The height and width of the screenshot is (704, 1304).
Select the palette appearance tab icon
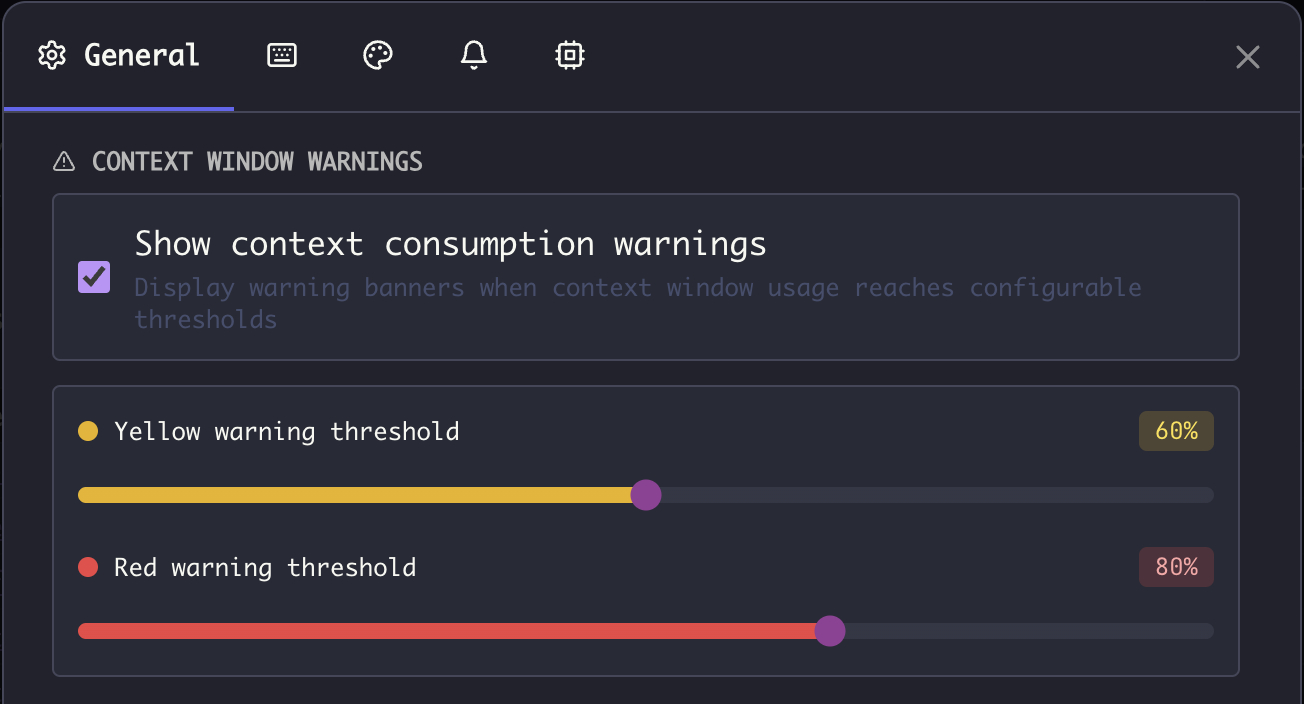[377, 55]
